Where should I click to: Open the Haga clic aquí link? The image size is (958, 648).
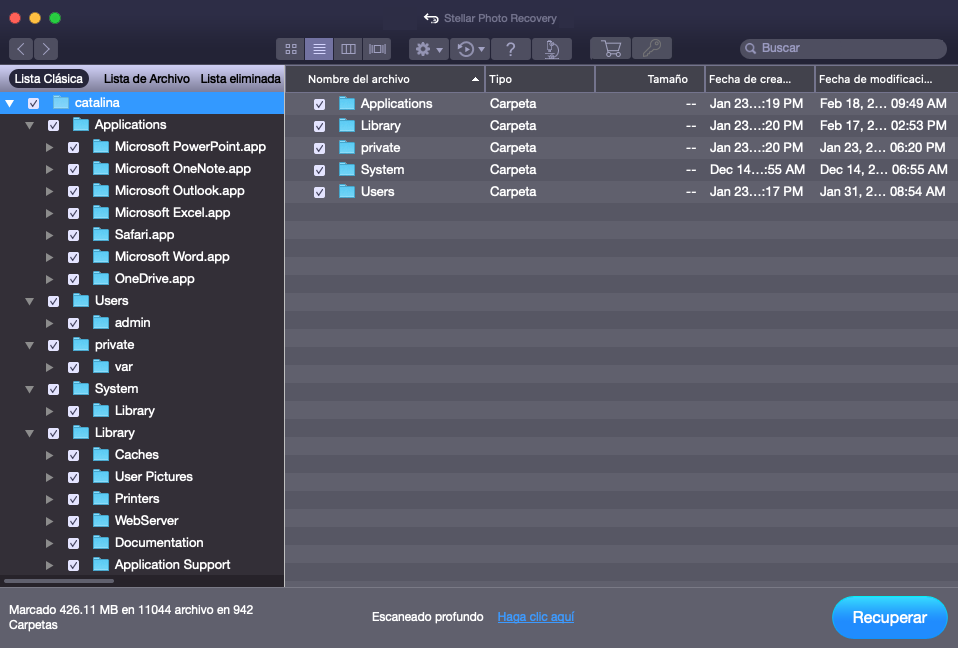click(536, 617)
